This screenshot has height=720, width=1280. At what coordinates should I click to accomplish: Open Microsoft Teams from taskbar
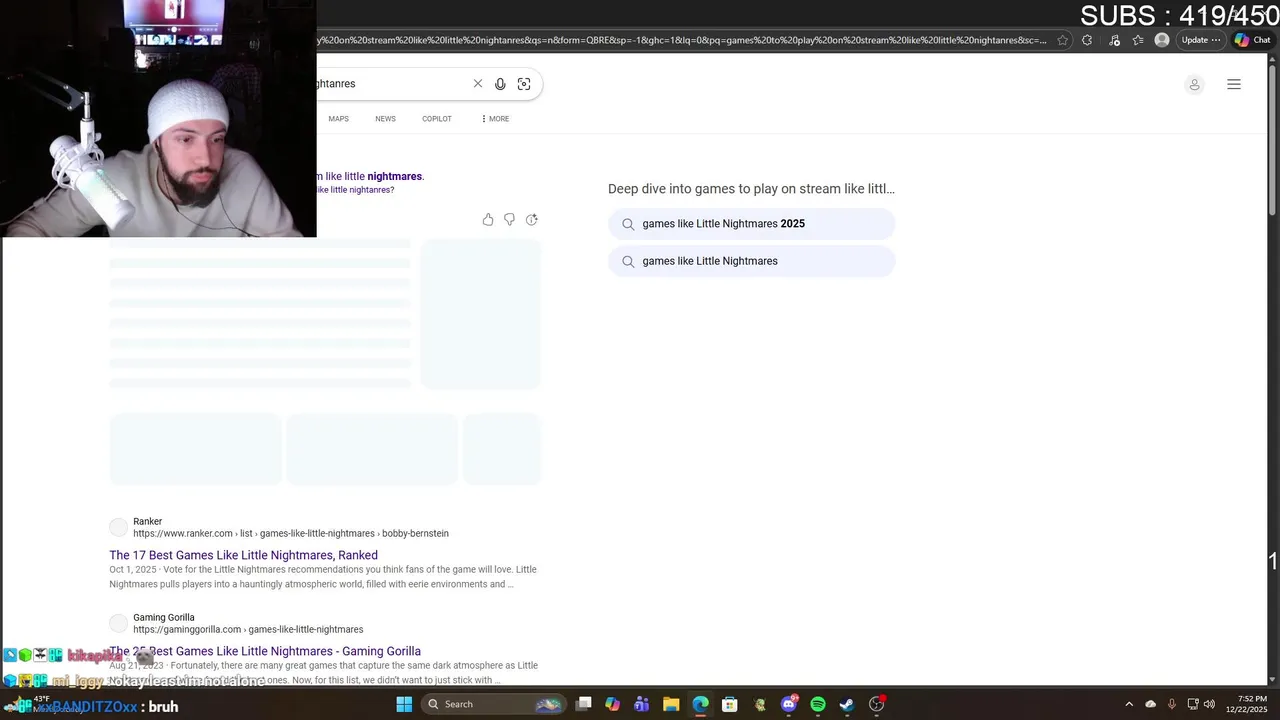(x=642, y=704)
